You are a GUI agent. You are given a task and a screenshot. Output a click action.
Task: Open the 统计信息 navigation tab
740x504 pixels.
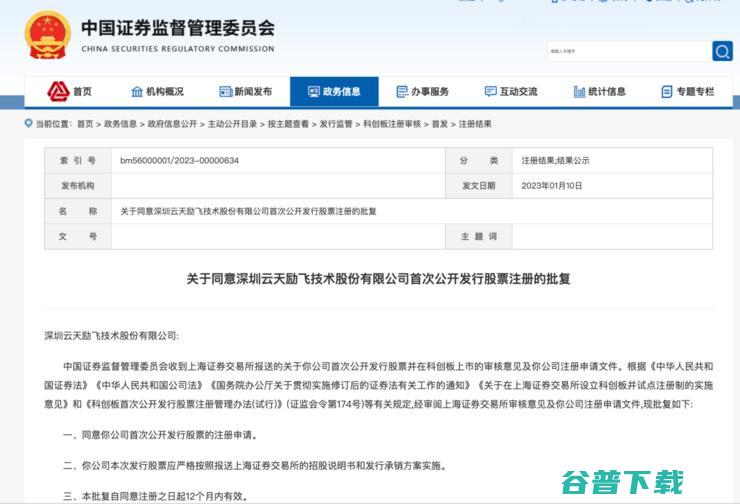click(600, 92)
